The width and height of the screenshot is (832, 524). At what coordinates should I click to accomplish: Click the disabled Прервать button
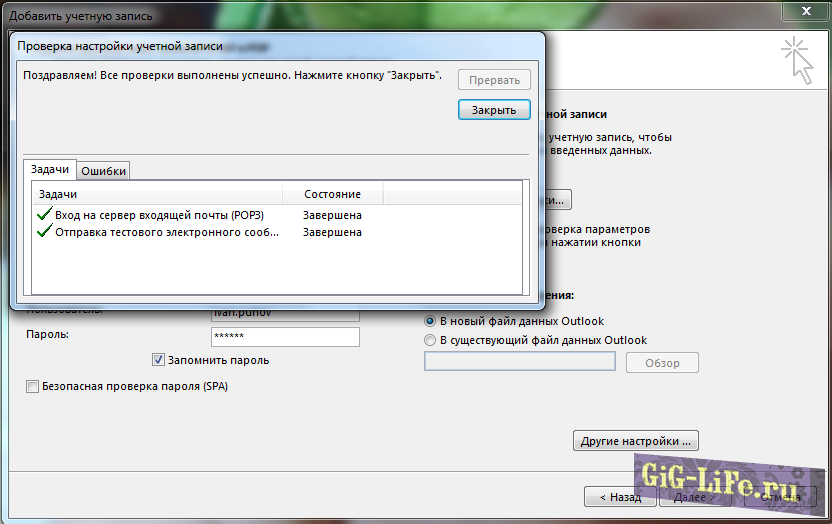[x=494, y=80]
